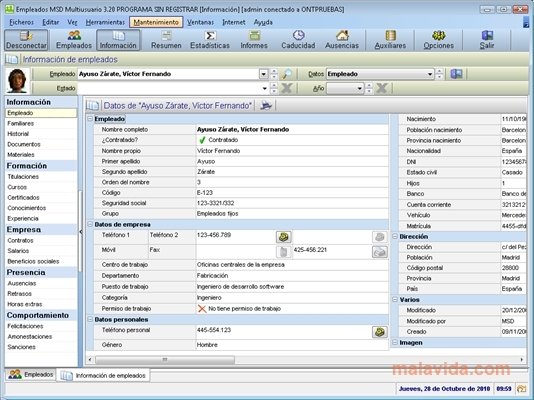Click the mobile phone icon in Móvil row
The width and height of the screenshot is (534, 400).
point(283,252)
